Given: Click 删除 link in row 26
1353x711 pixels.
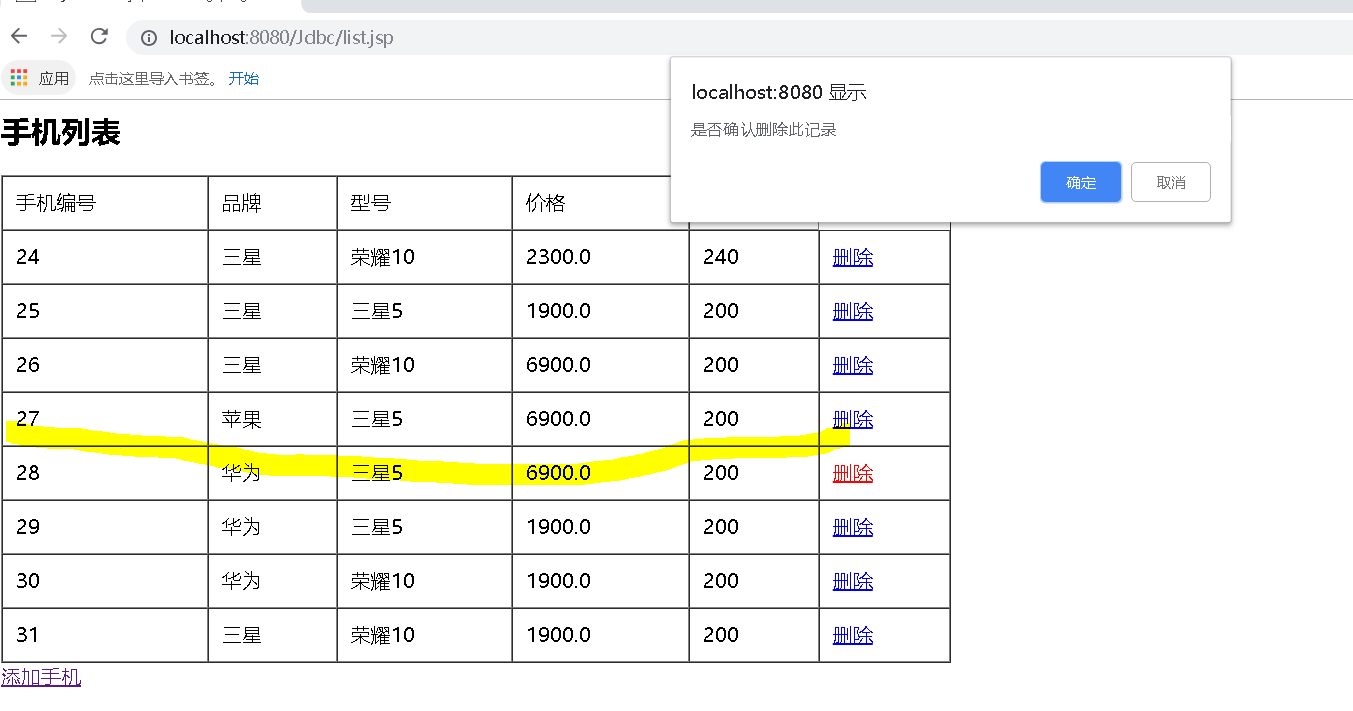Looking at the screenshot, I should (853, 365).
